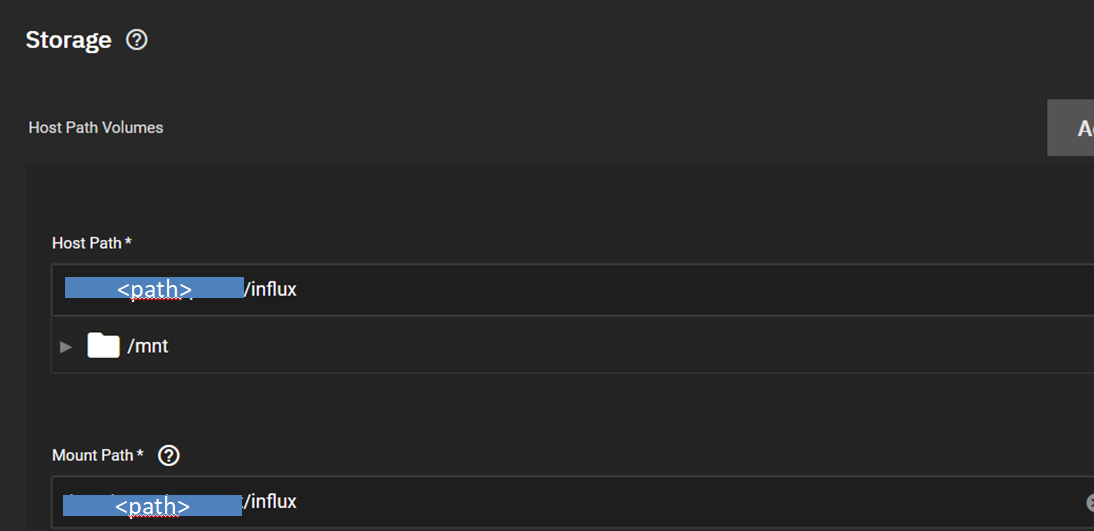Place cursor on blue <path> block in Mount Path
This screenshot has width=1094, height=531.
[152, 505]
